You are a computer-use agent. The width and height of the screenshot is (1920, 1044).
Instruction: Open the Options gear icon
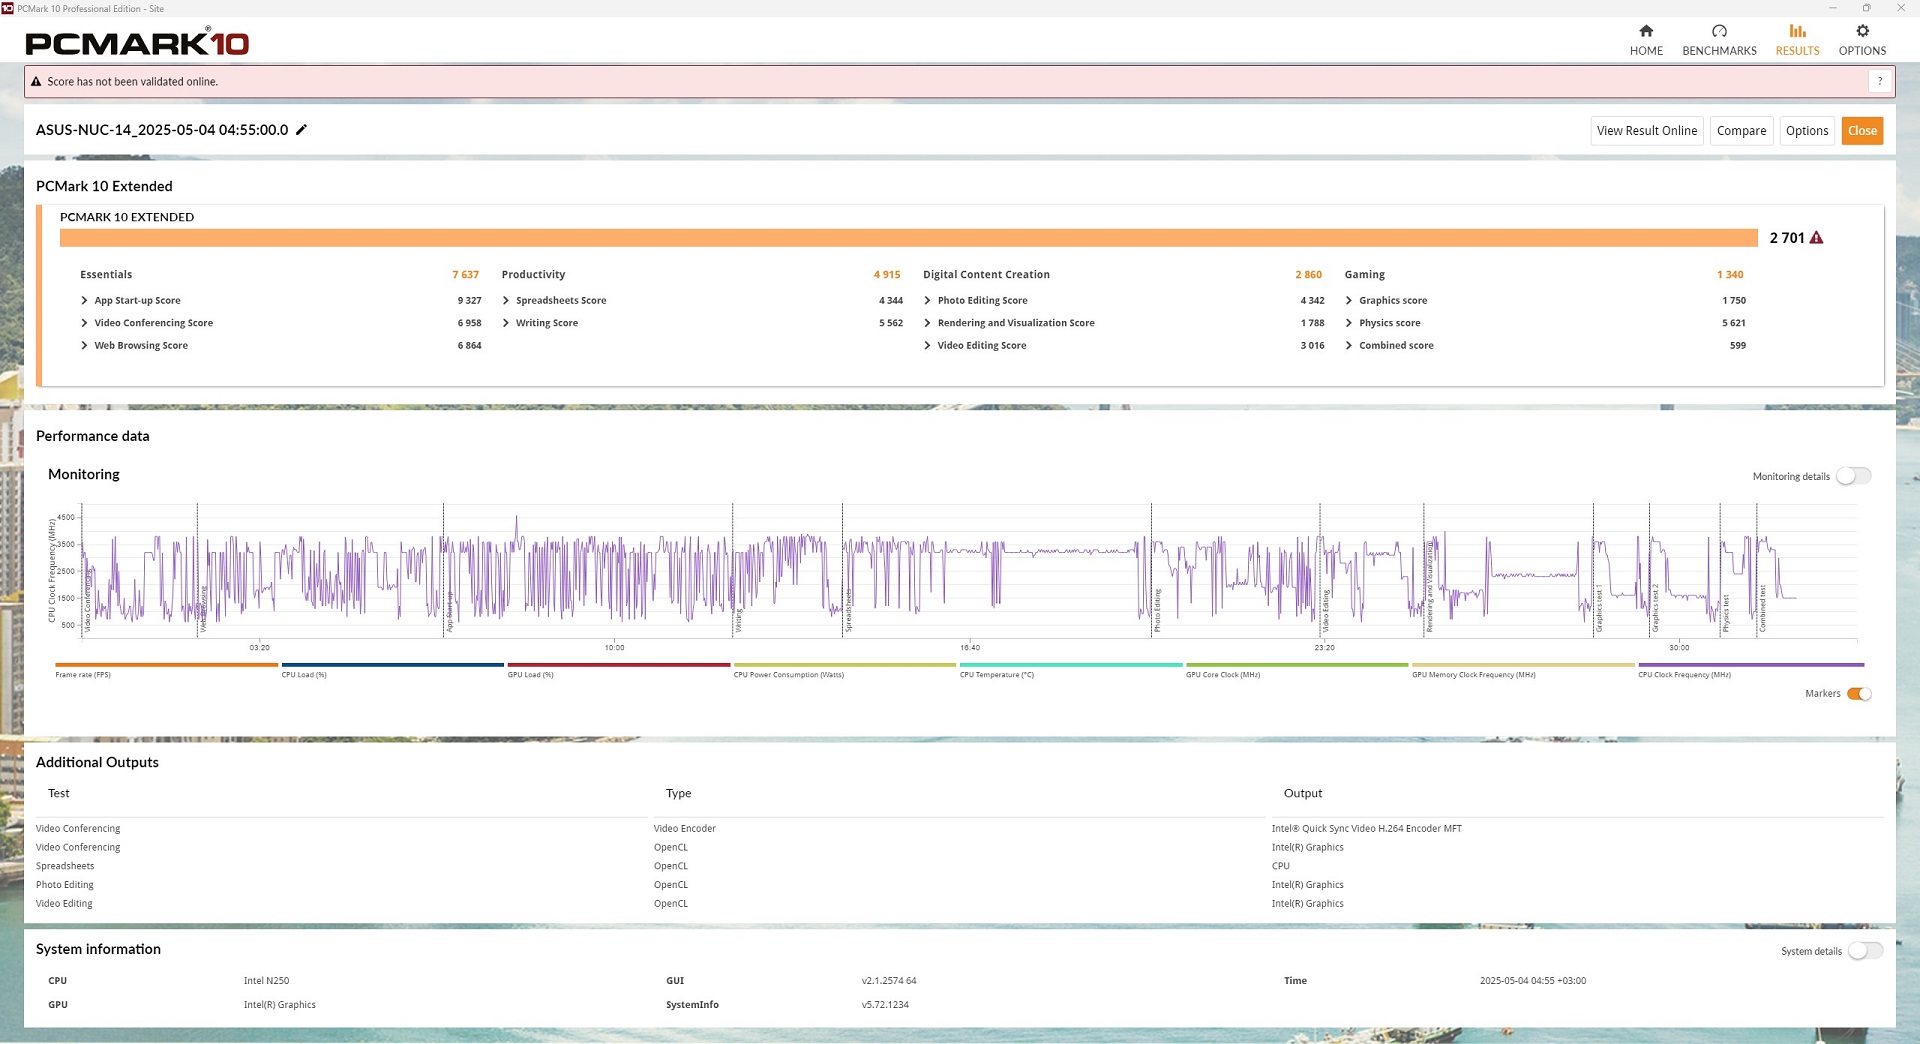(x=1862, y=31)
